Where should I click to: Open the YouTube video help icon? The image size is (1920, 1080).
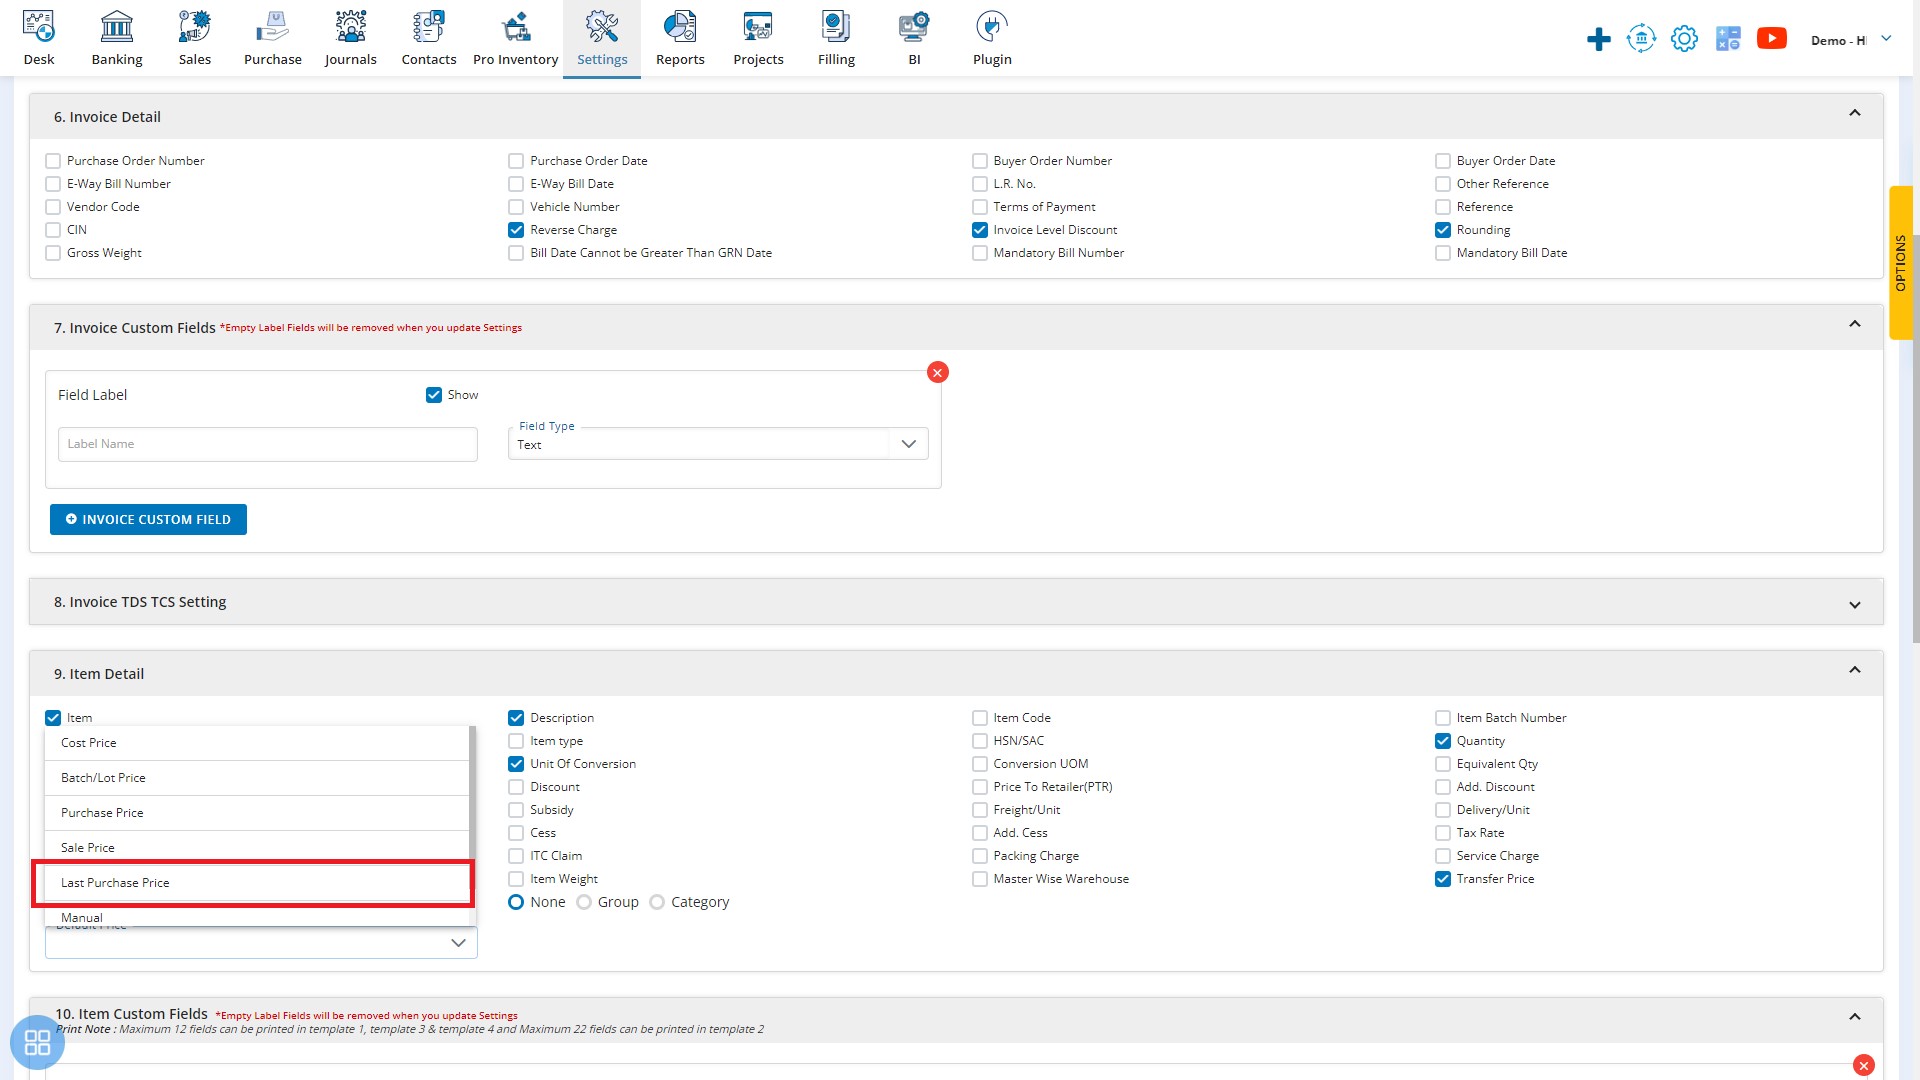[x=1772, y=39]
